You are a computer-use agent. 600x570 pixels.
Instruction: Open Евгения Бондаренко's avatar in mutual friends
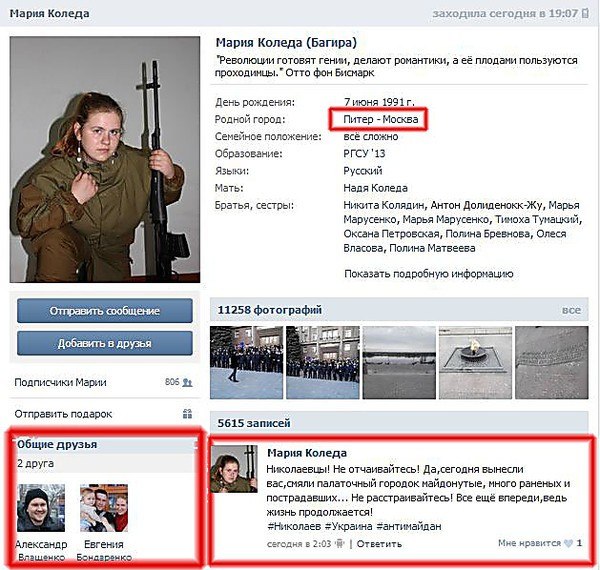point(104,508)
